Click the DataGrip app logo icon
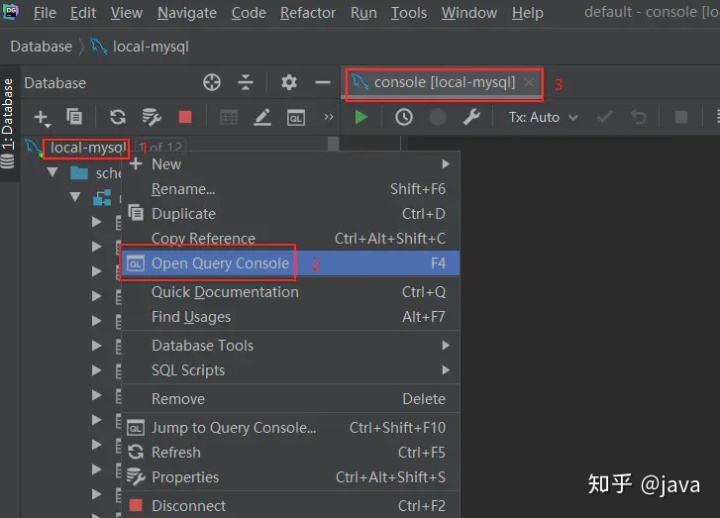 pos(10,11)
